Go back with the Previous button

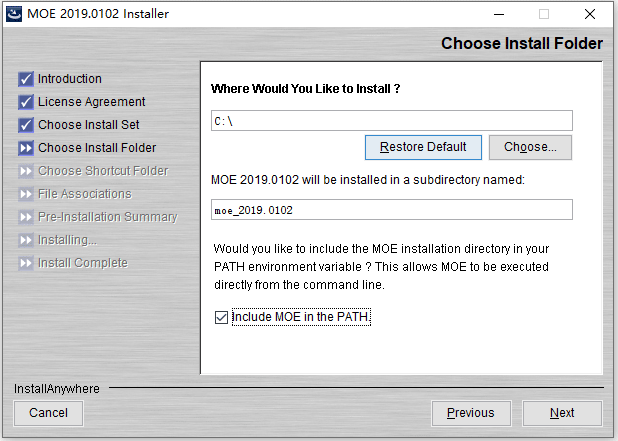[x=470, y=413]
